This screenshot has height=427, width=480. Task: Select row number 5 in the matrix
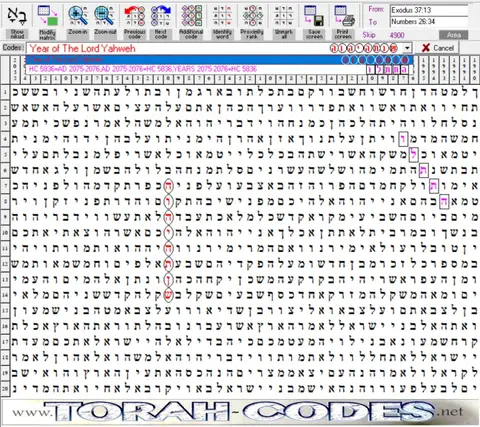5,155
